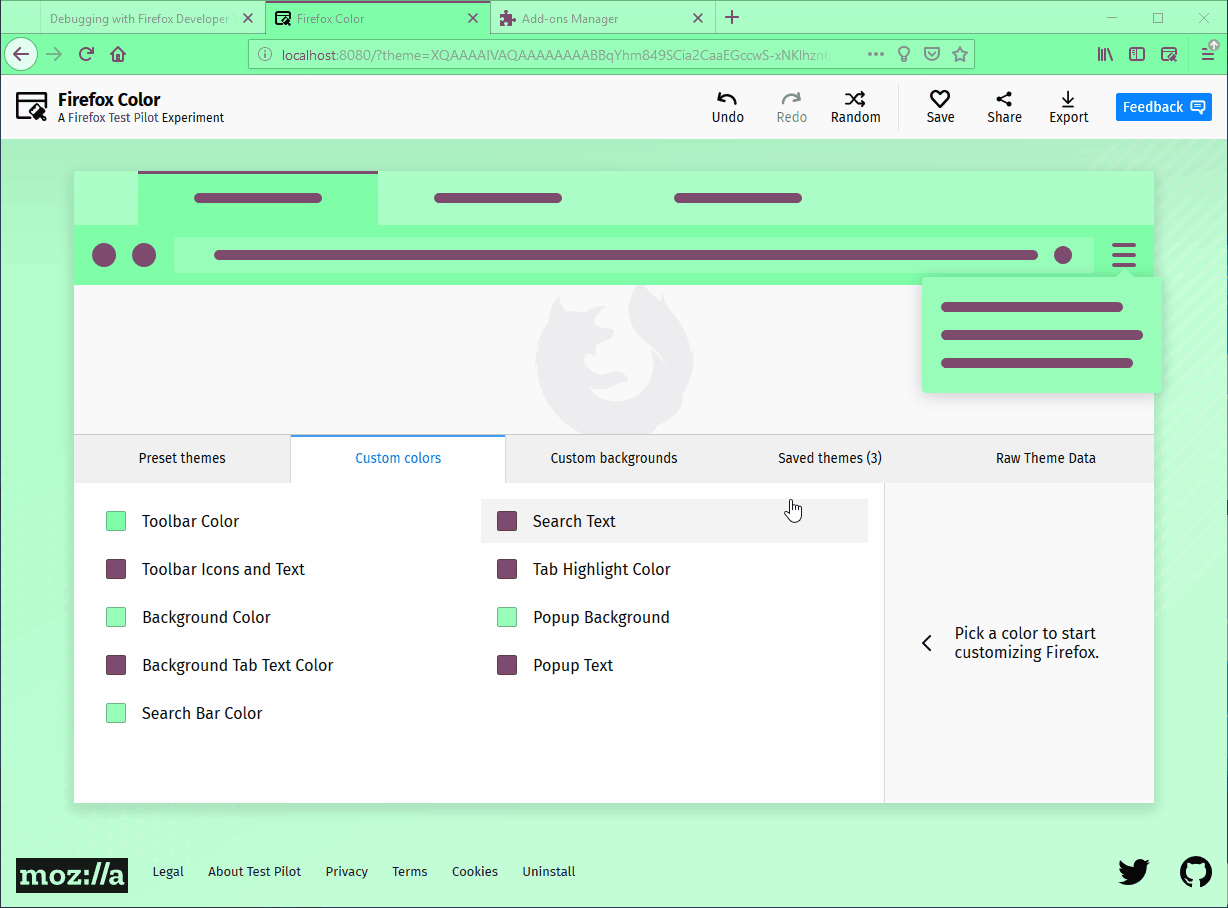Open the Legal link
The height and width of the screenshot is (908, 1228).
pos(168,872)
